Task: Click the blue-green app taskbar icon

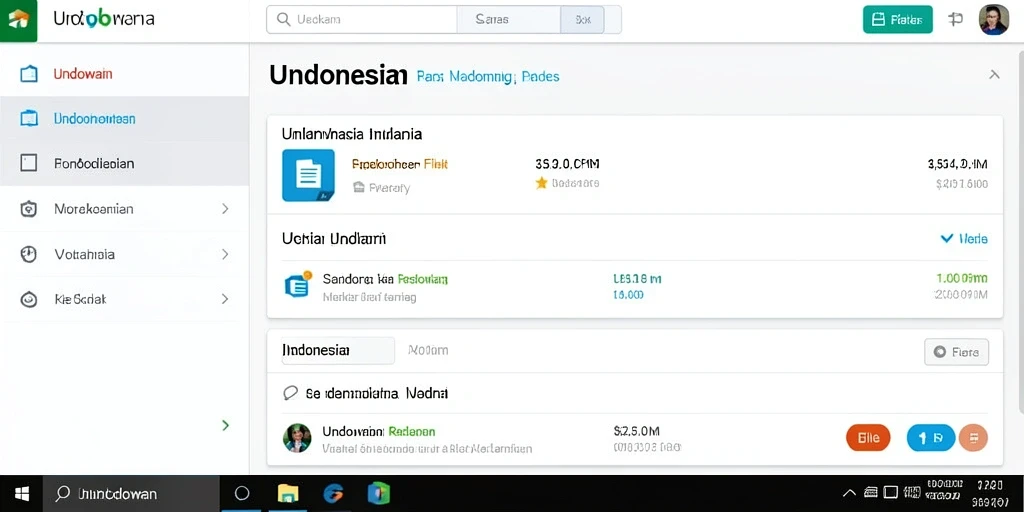Action: [x=379, y=494]
